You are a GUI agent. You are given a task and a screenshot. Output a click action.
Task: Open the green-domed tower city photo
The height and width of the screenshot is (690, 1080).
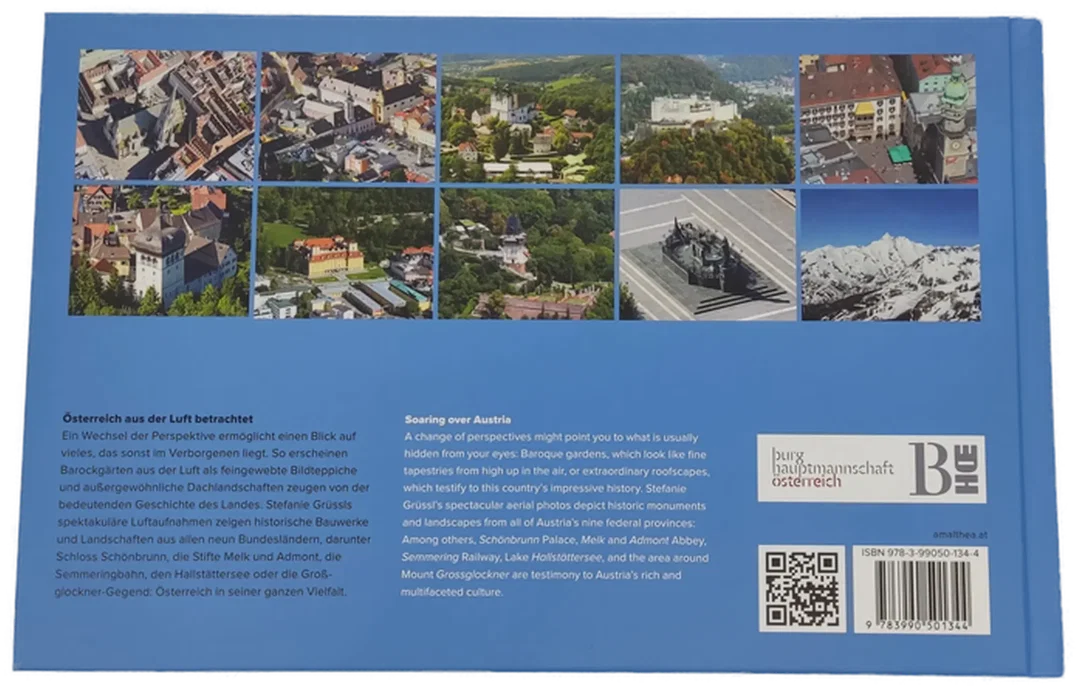(889, 119)
